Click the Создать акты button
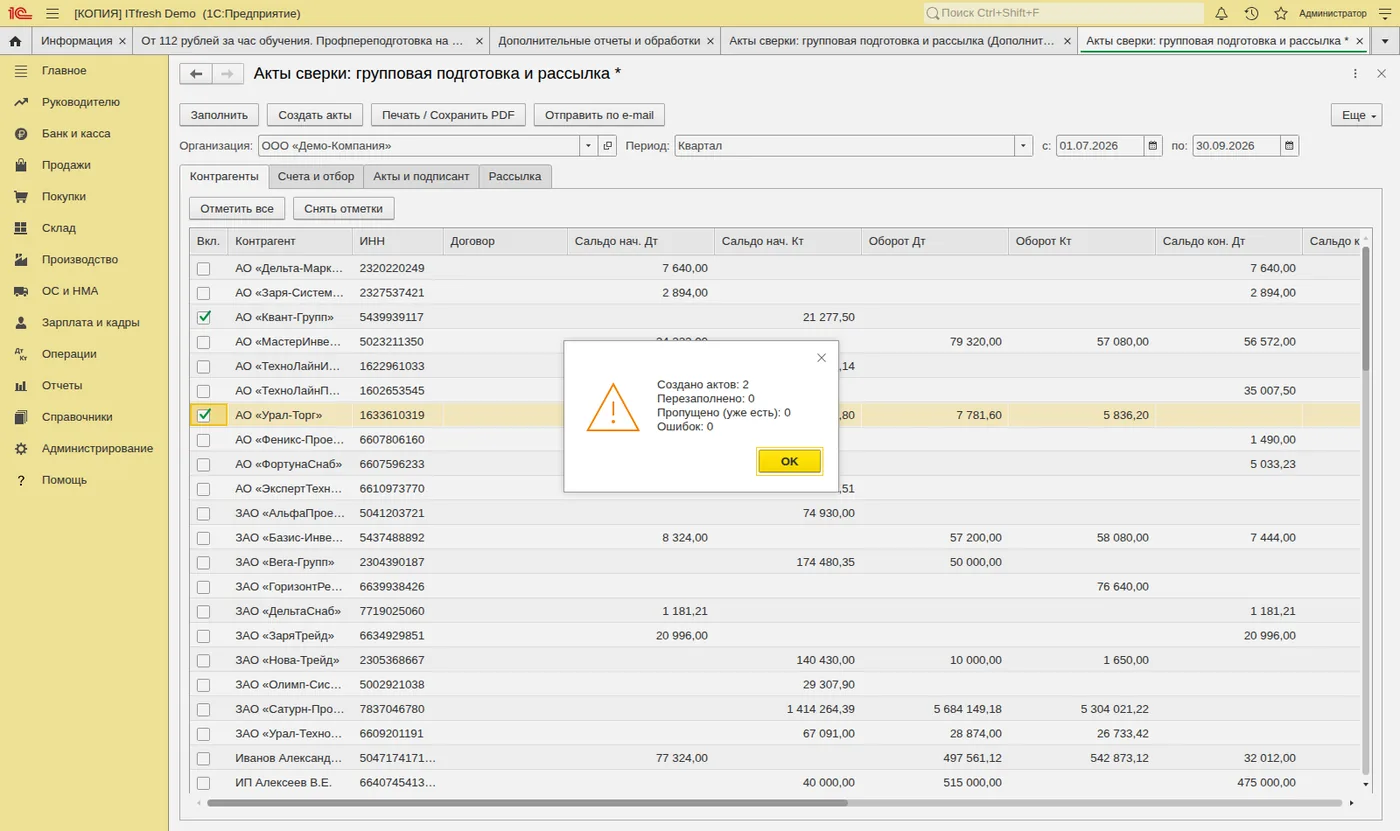The height and width of the screenshot is (831, 1400). coord(315,115)
